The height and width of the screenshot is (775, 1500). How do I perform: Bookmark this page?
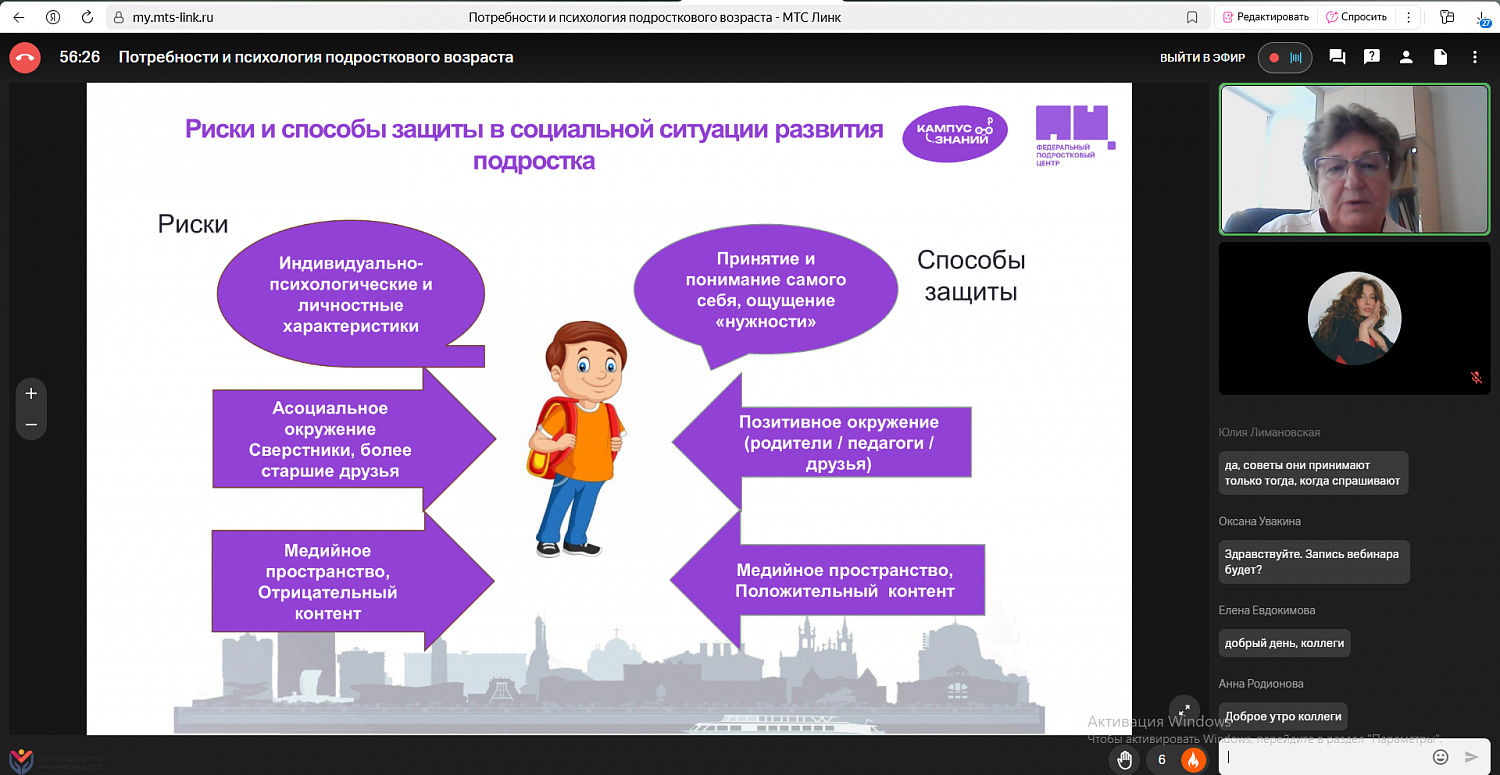click(1192, 17)
